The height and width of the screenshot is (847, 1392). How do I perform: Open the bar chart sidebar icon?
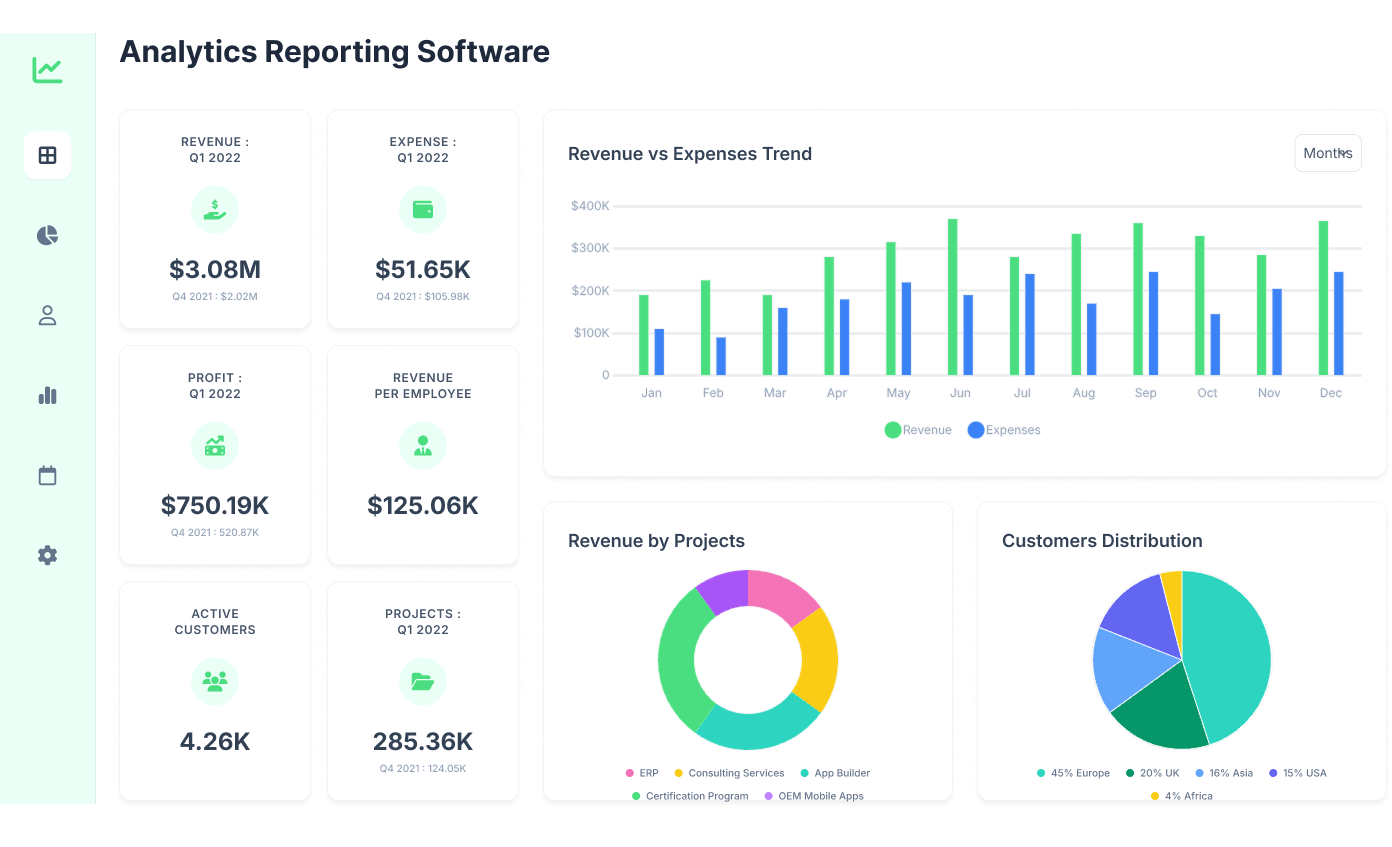pos(47,395)
